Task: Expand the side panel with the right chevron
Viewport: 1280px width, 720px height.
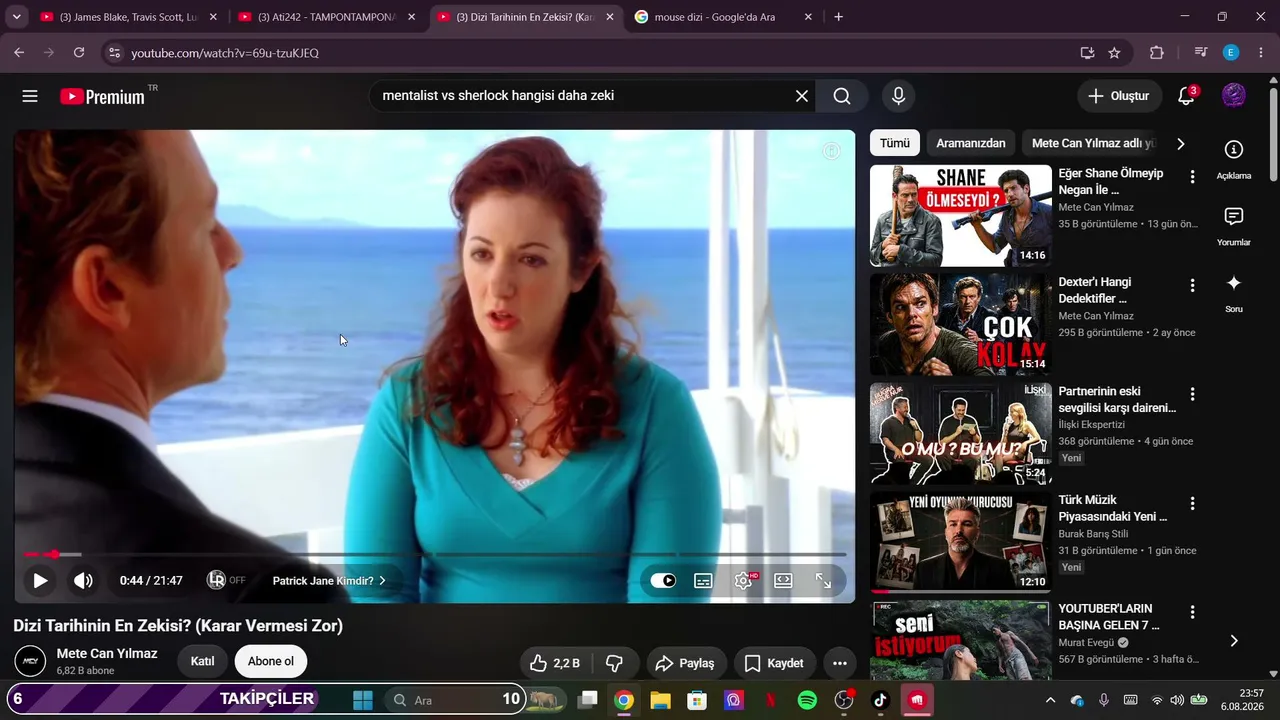Action: (x=1234, y=640)
